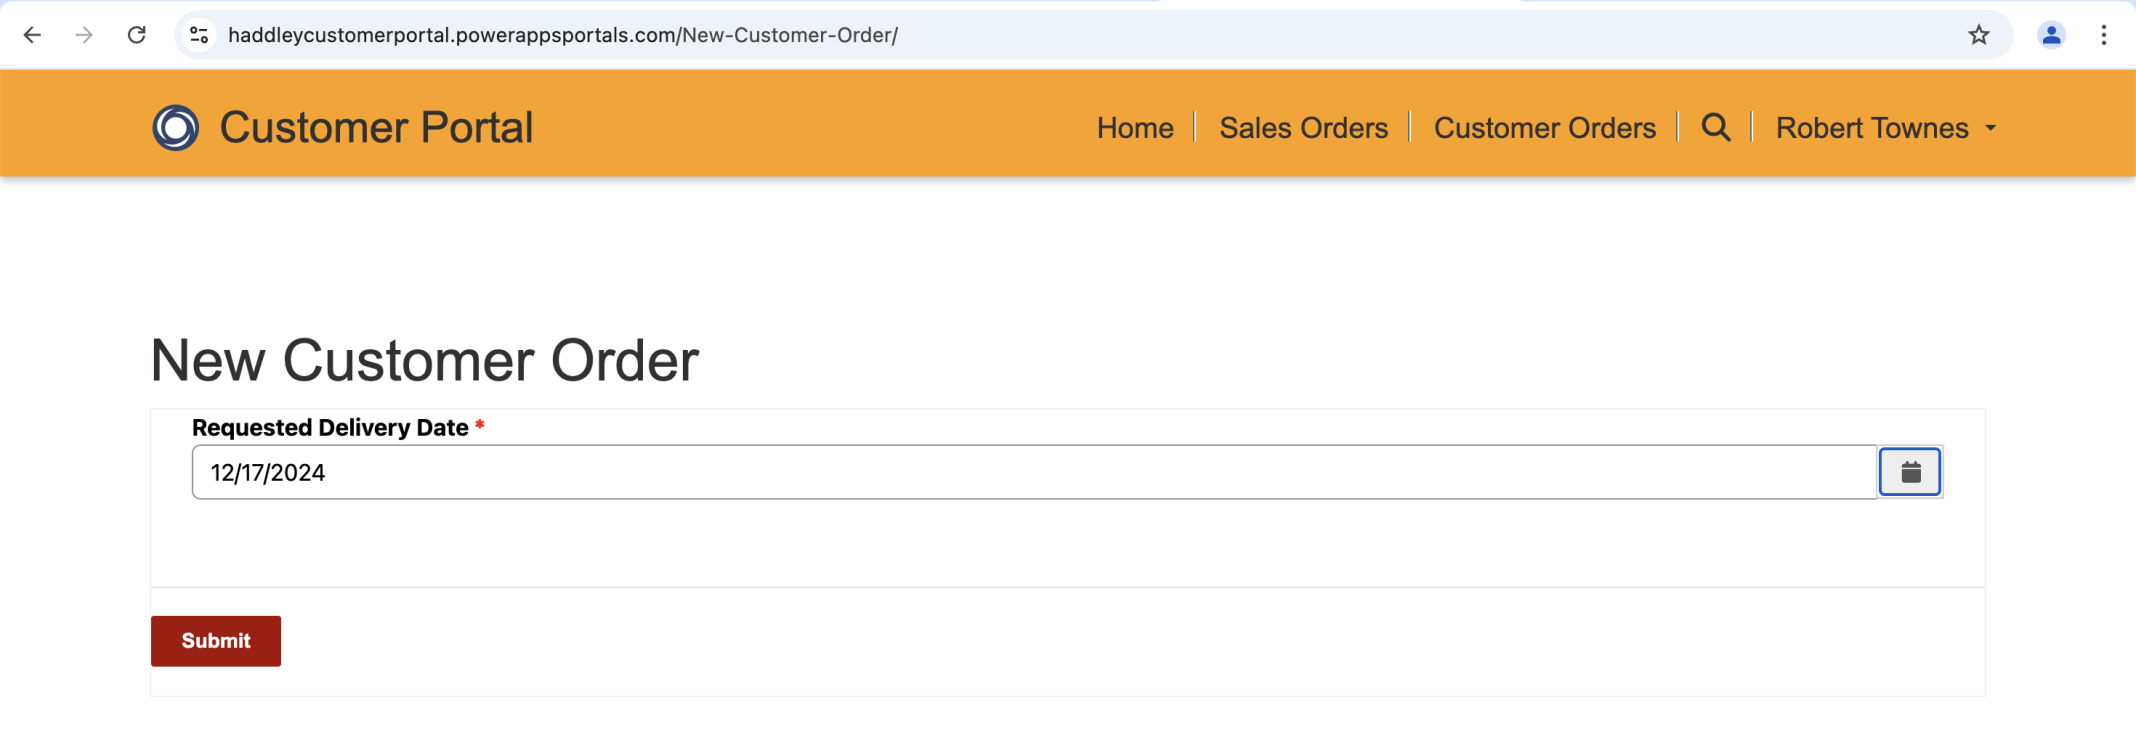The width and height of the screenshot is (2136, 732).
Task: Click the browser forward arrow
Action: point(84,35)
